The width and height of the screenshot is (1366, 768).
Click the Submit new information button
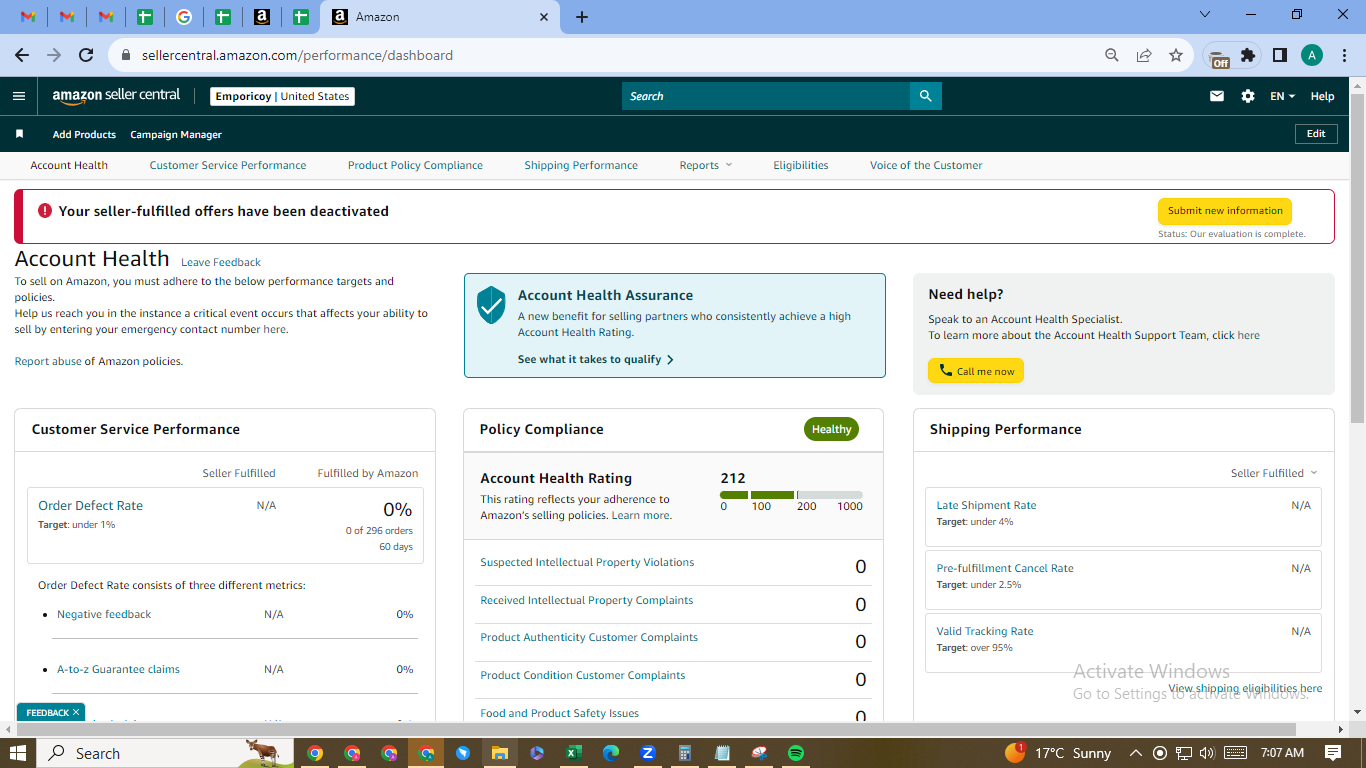click(1225, 211)
